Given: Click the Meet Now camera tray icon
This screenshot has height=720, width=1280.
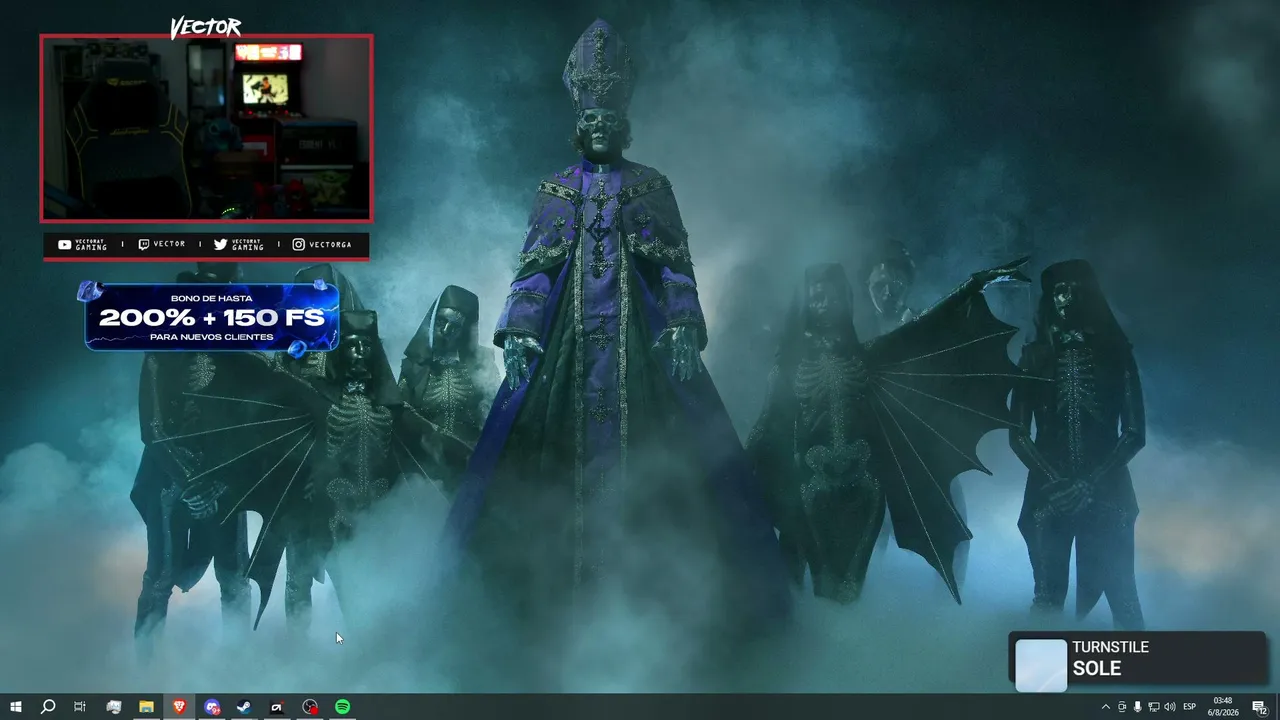Looking at the screenshot, I should tap(1122, 707).
